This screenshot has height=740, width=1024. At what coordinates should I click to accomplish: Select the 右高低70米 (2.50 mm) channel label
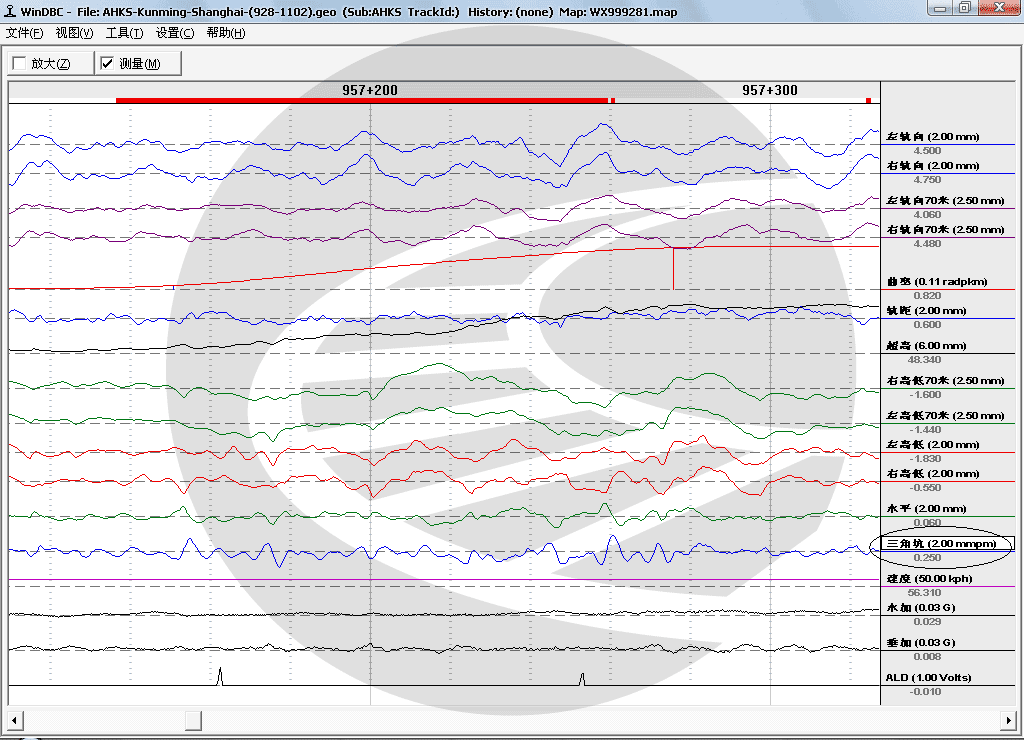point(945,381)
